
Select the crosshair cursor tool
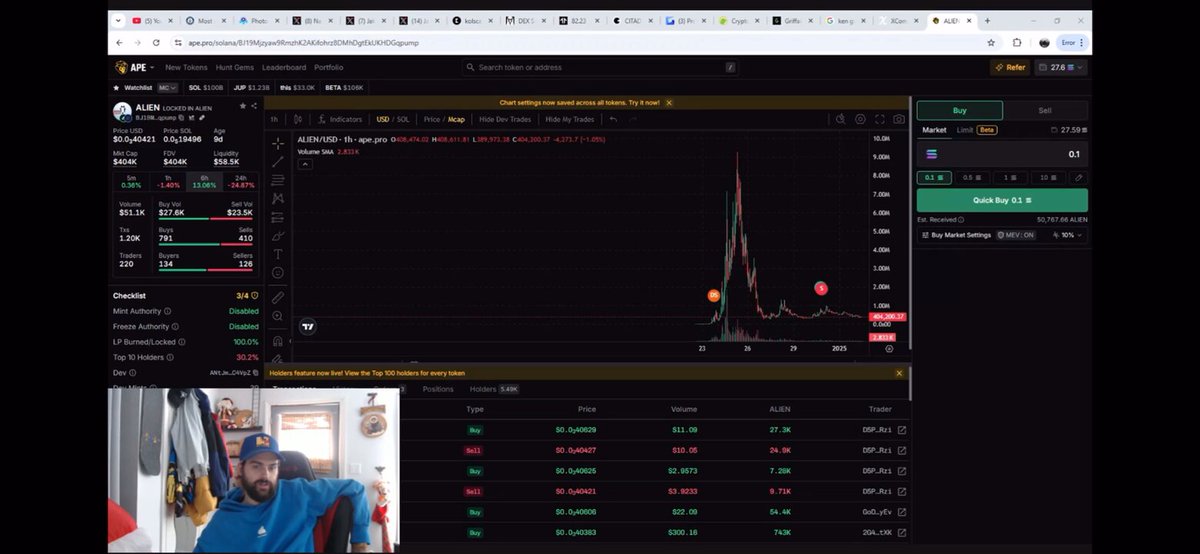coord(278,143)
